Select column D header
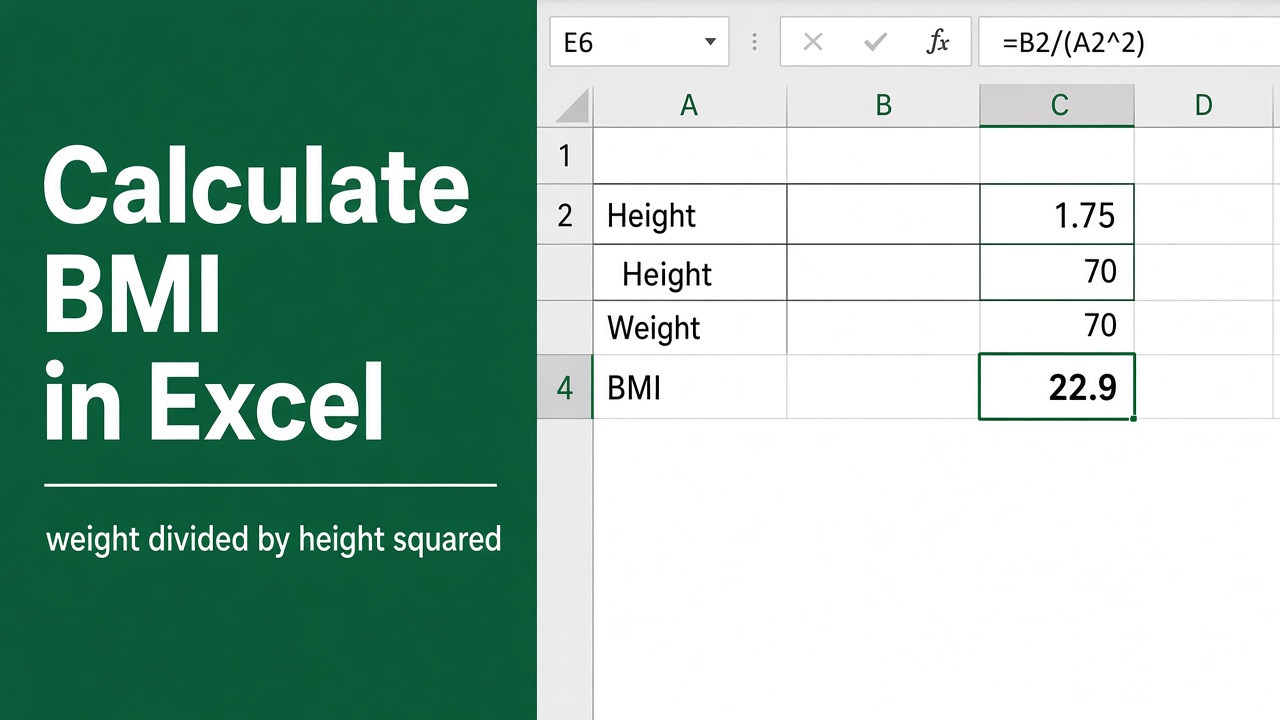The image size is (1280, 720). 1204,105
